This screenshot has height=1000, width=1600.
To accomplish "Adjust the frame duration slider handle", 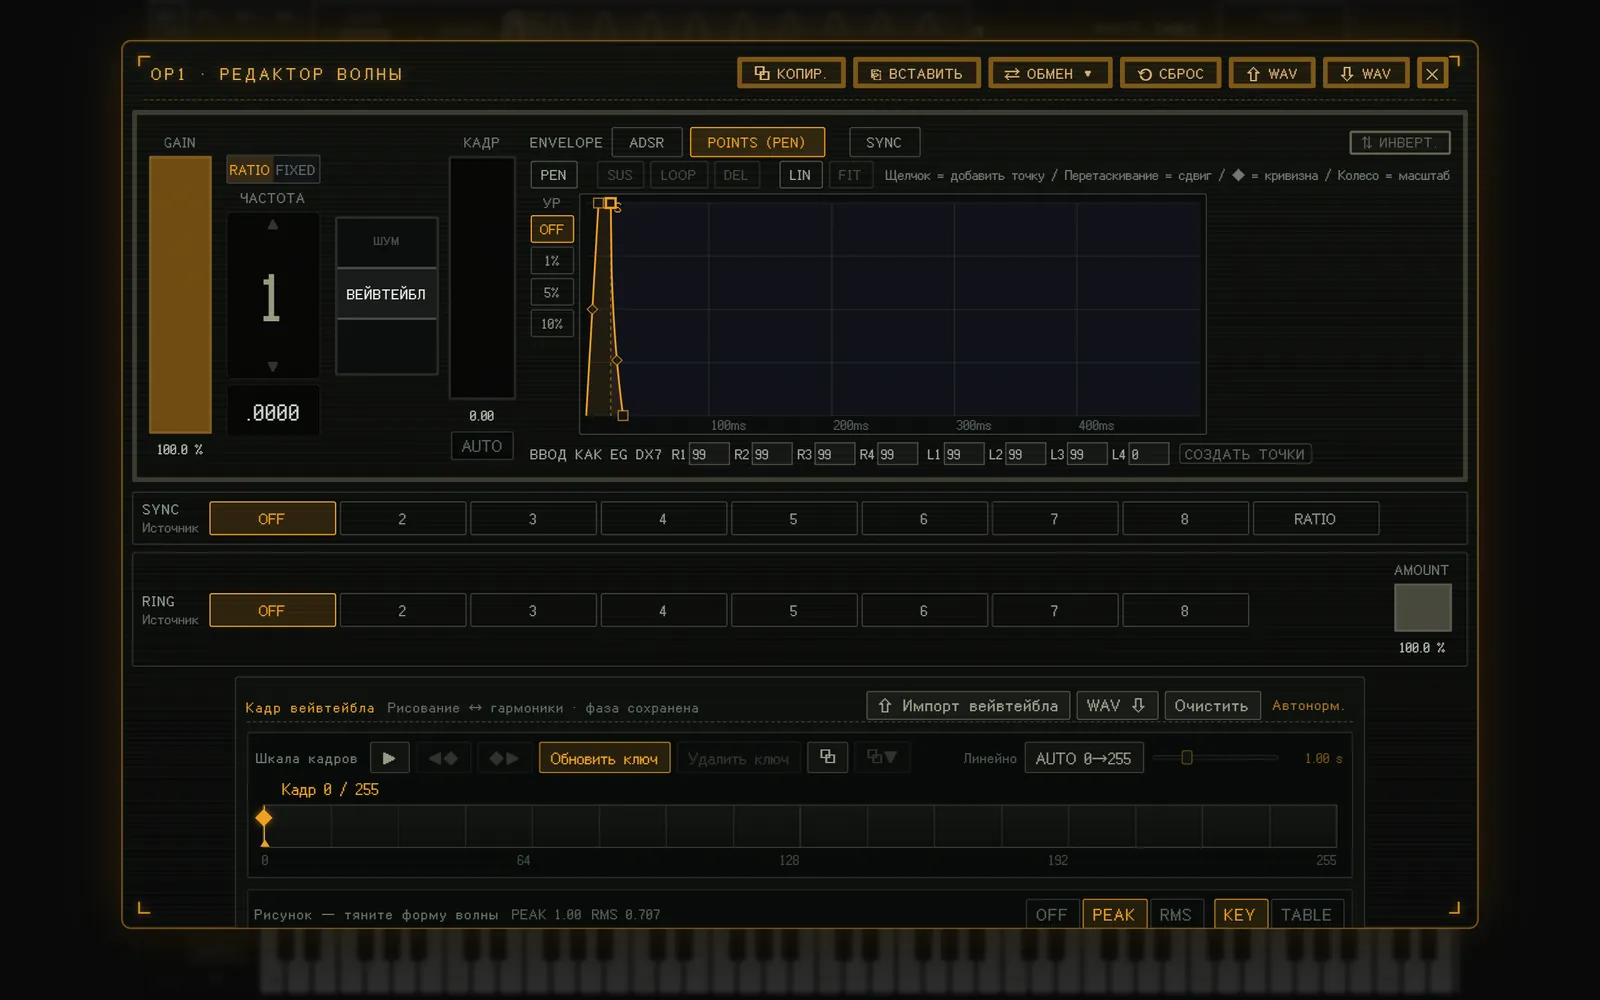I will [1187, 758].
